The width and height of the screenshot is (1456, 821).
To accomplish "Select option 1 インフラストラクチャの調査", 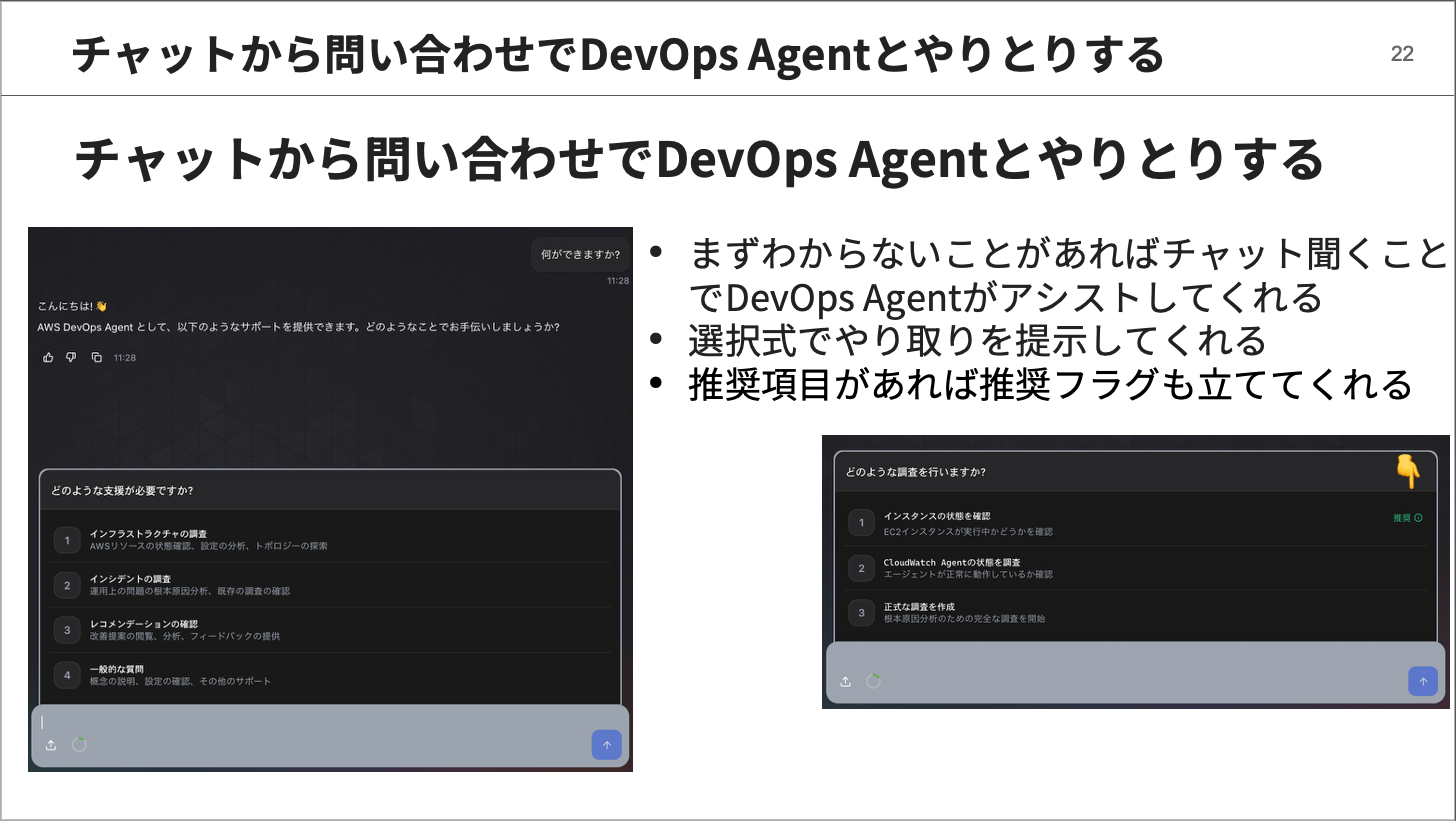I will [331, 540].
